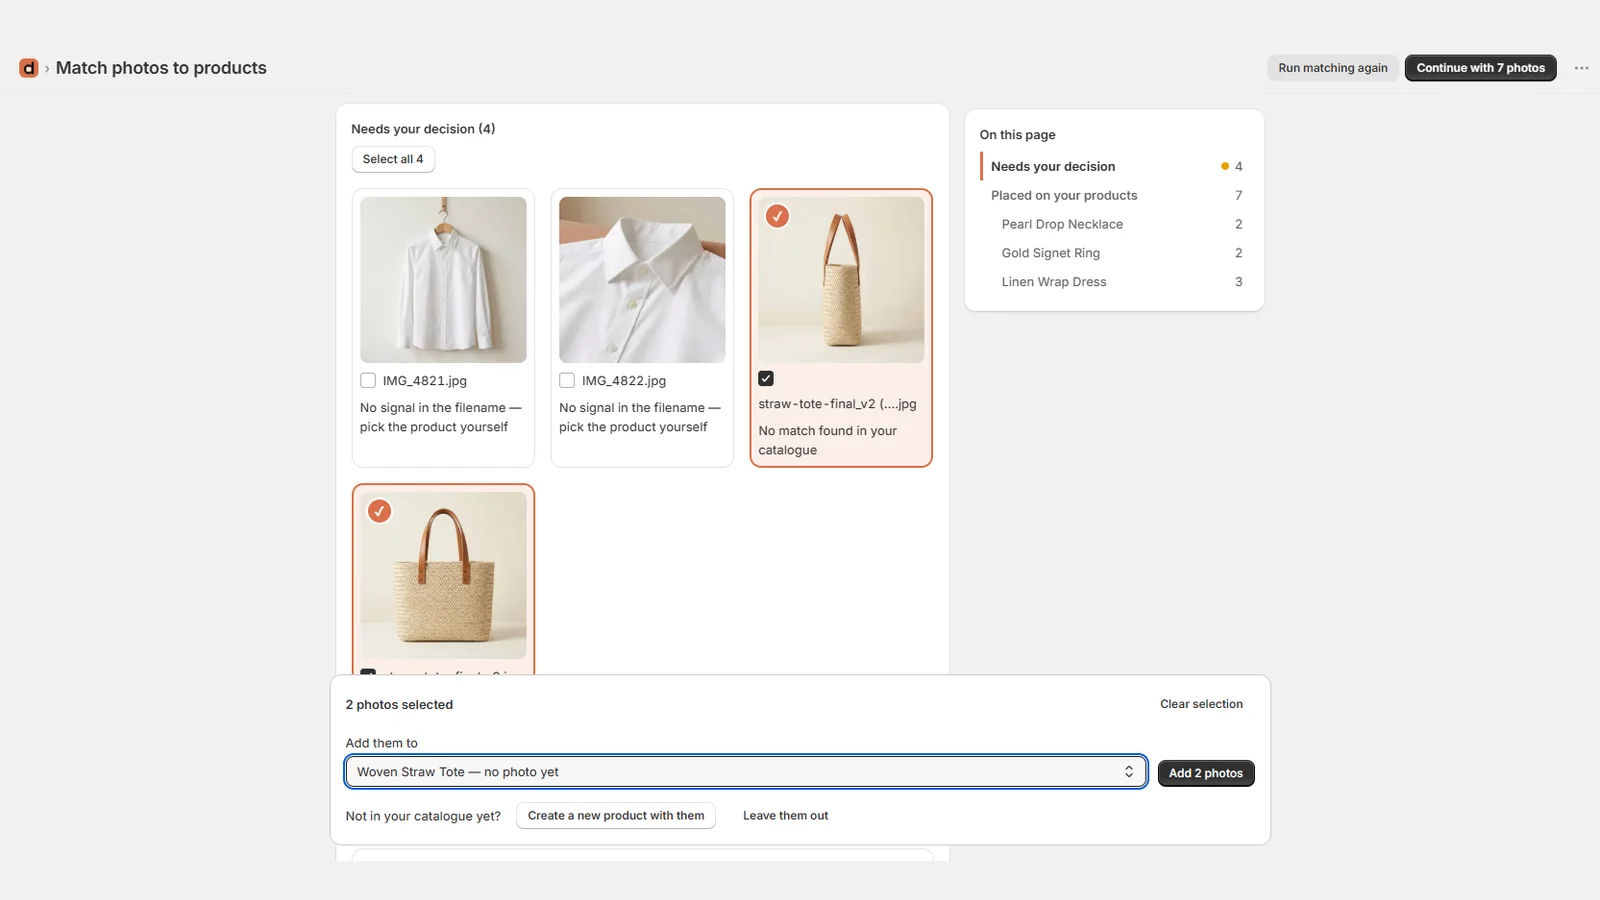Click the '2 photos selected' label
The image size is (1600, 900).
pos(399,705)
